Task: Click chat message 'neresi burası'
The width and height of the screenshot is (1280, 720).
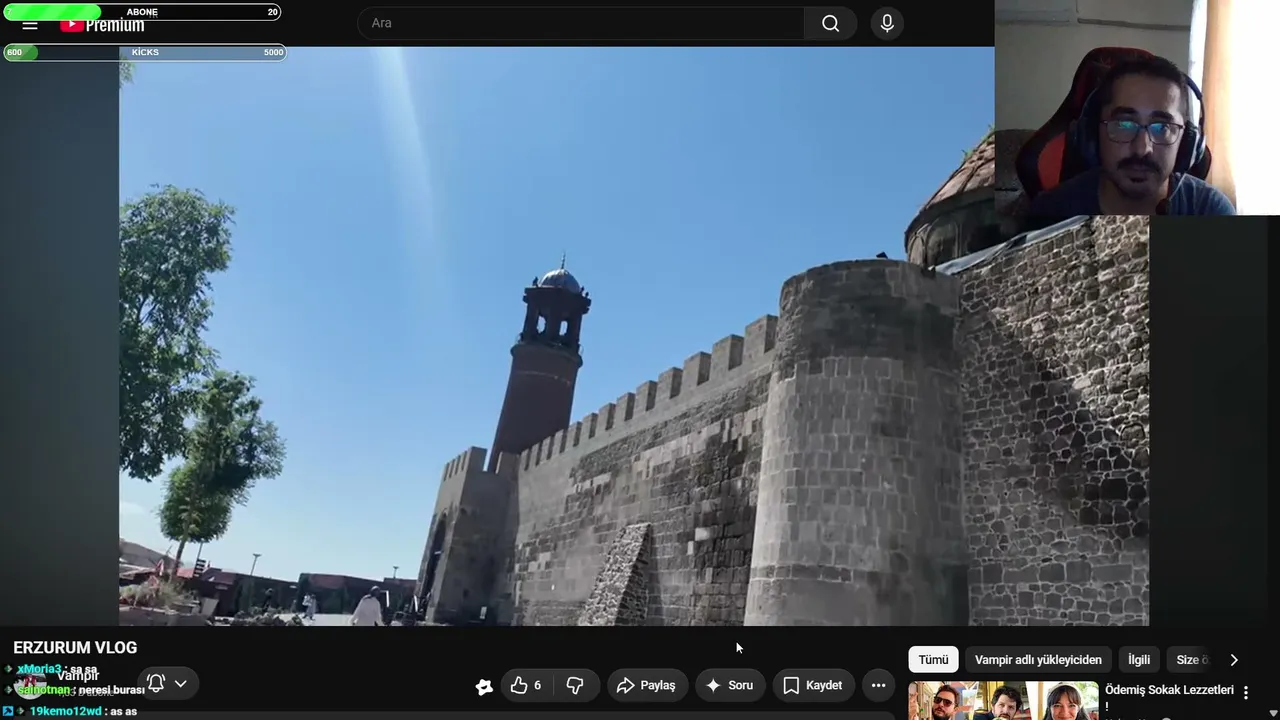Action: coord(75,690)
